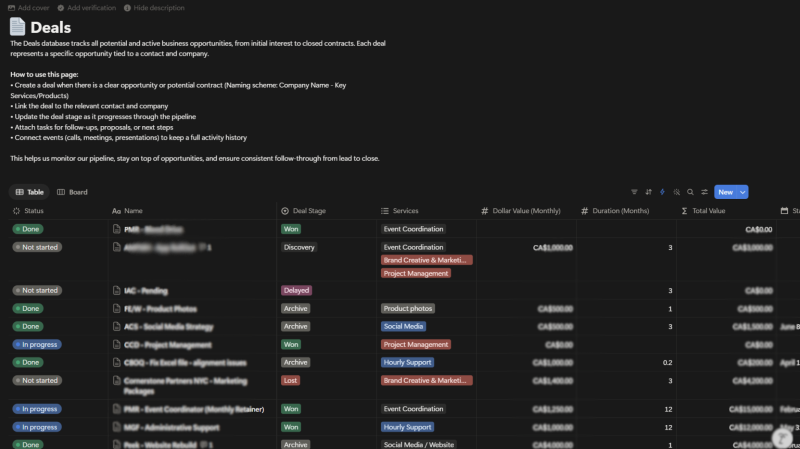Click the Product photos service tag

tap(408, 309)
